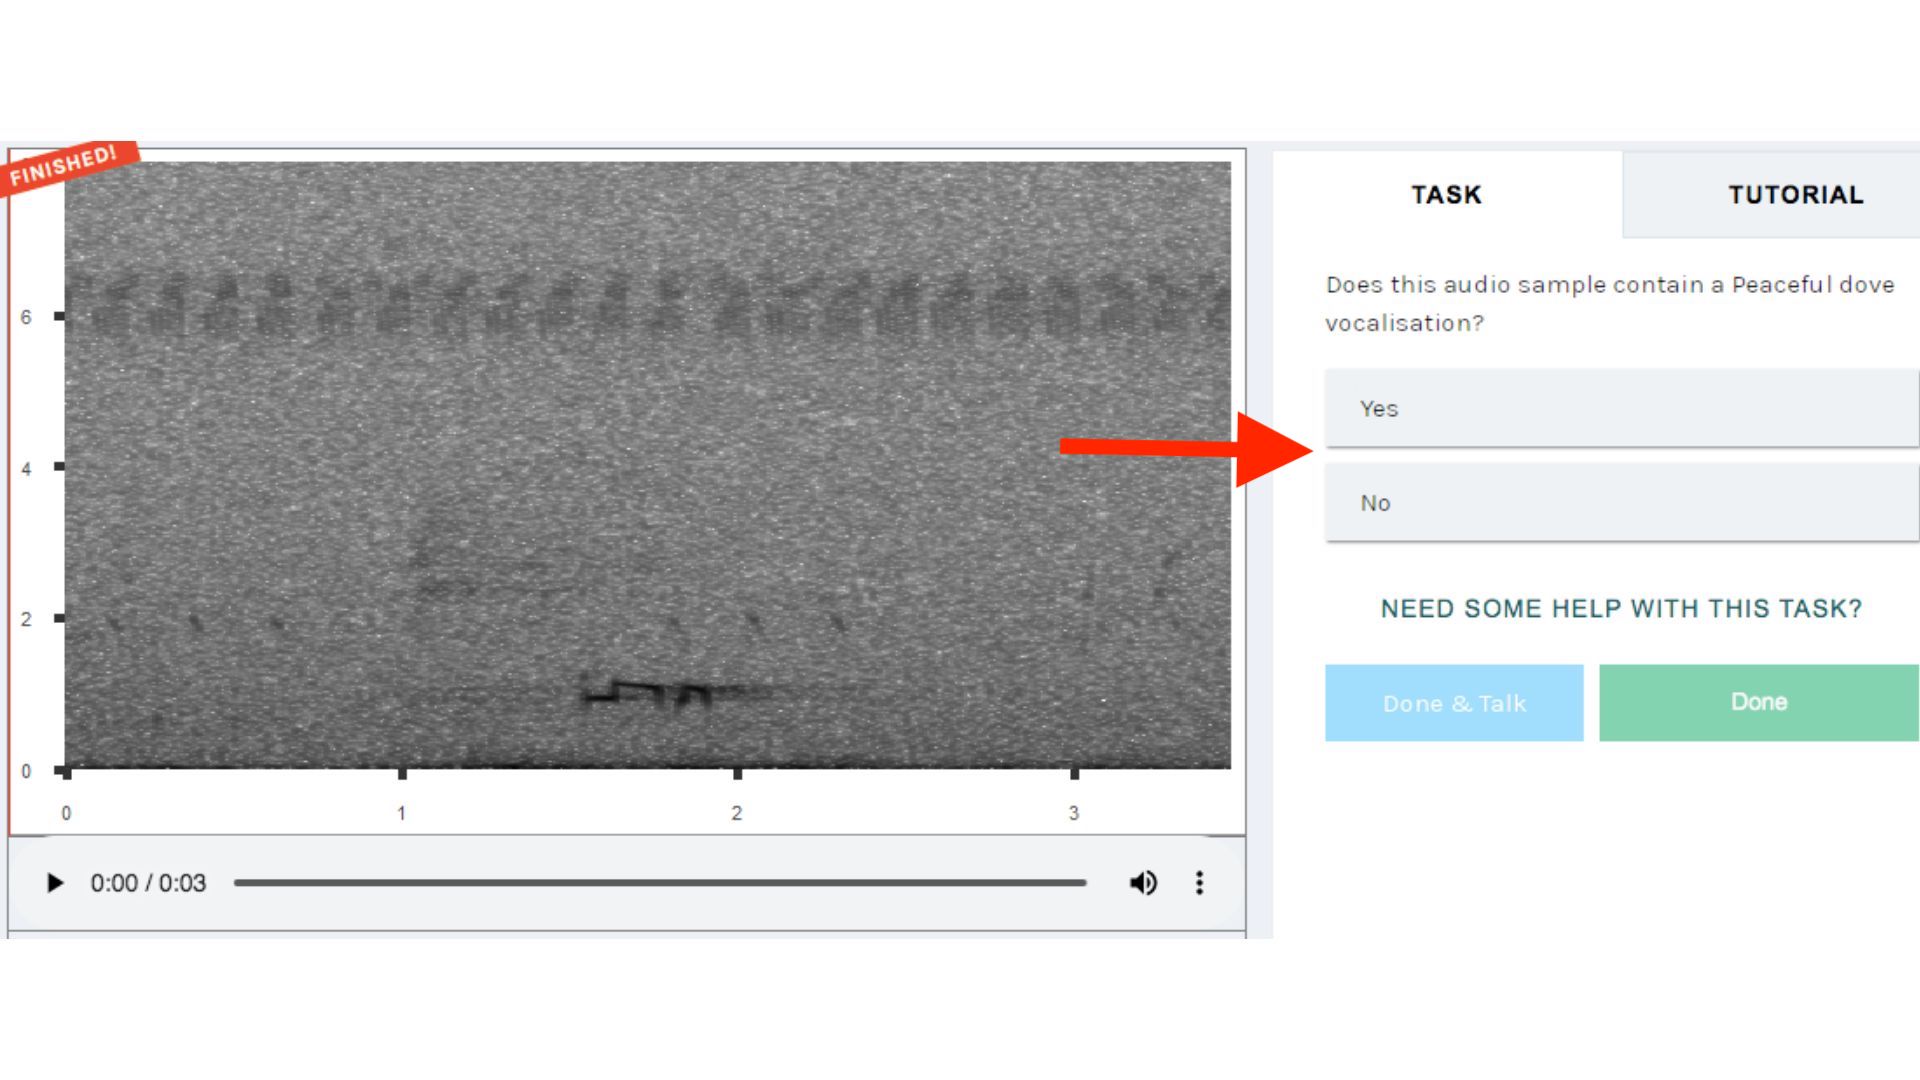Click the Done & Talk button
The height and width of the screenshot is (1080, 1920).
1454,703
